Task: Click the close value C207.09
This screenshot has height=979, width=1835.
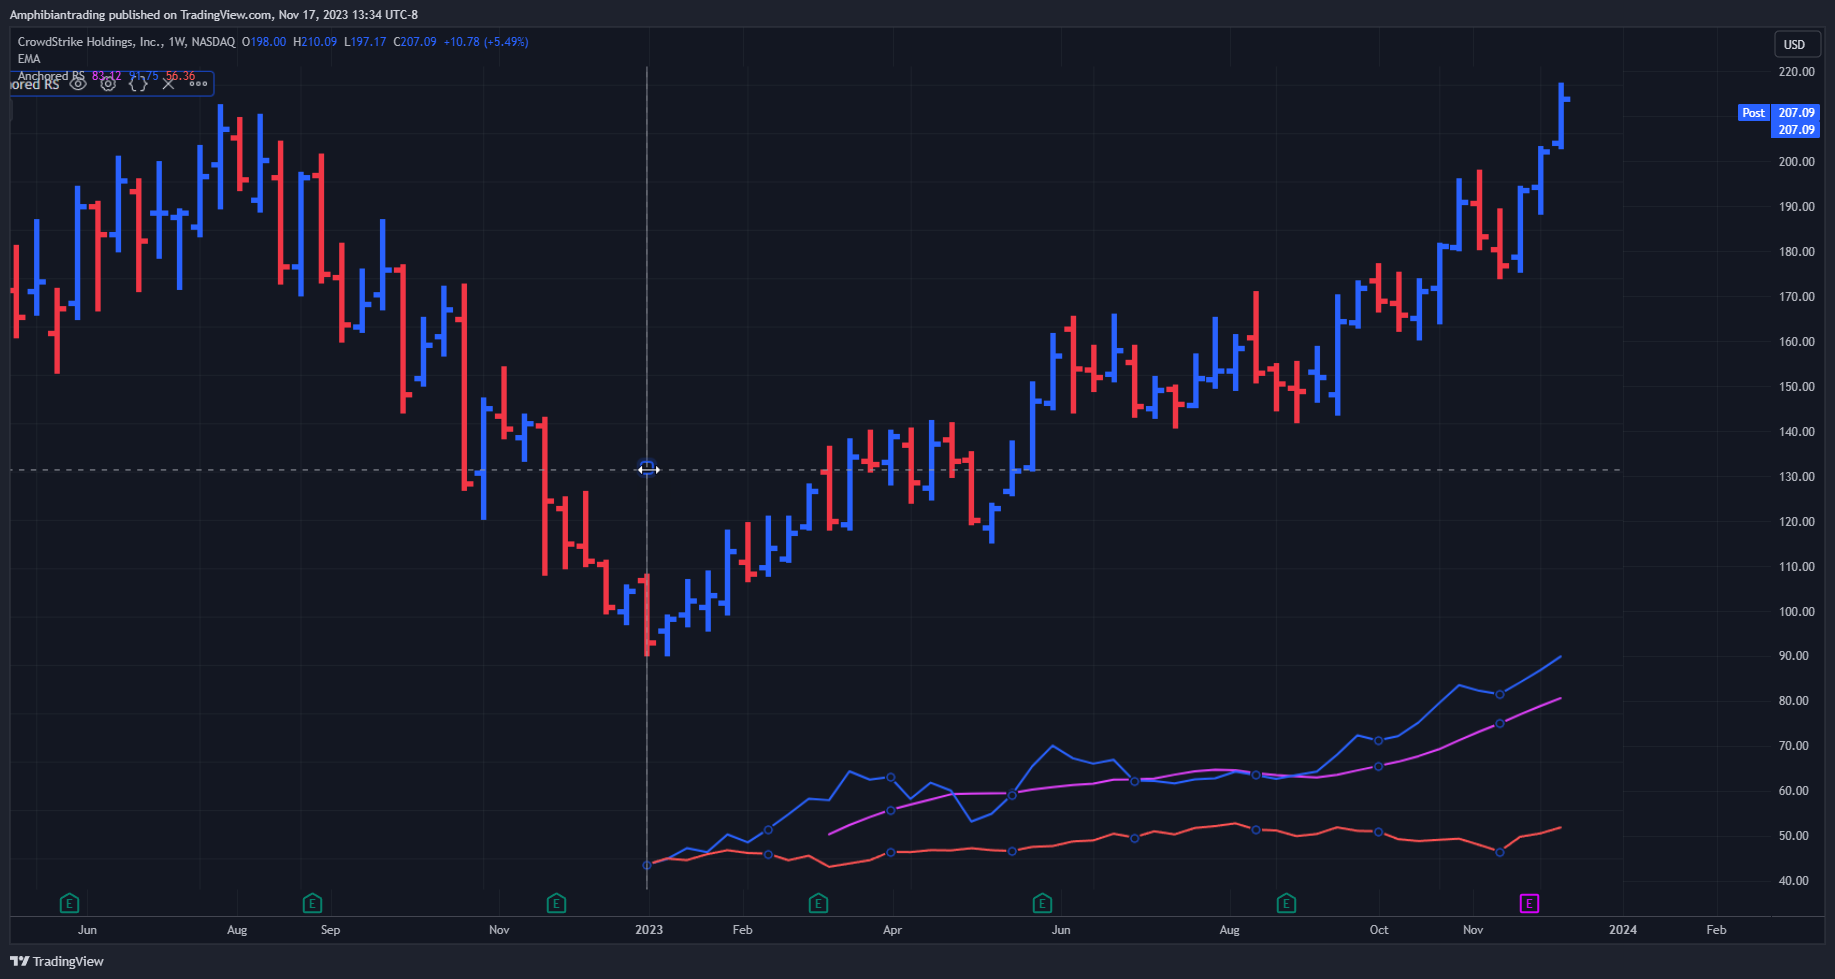Action: point(415,42)
